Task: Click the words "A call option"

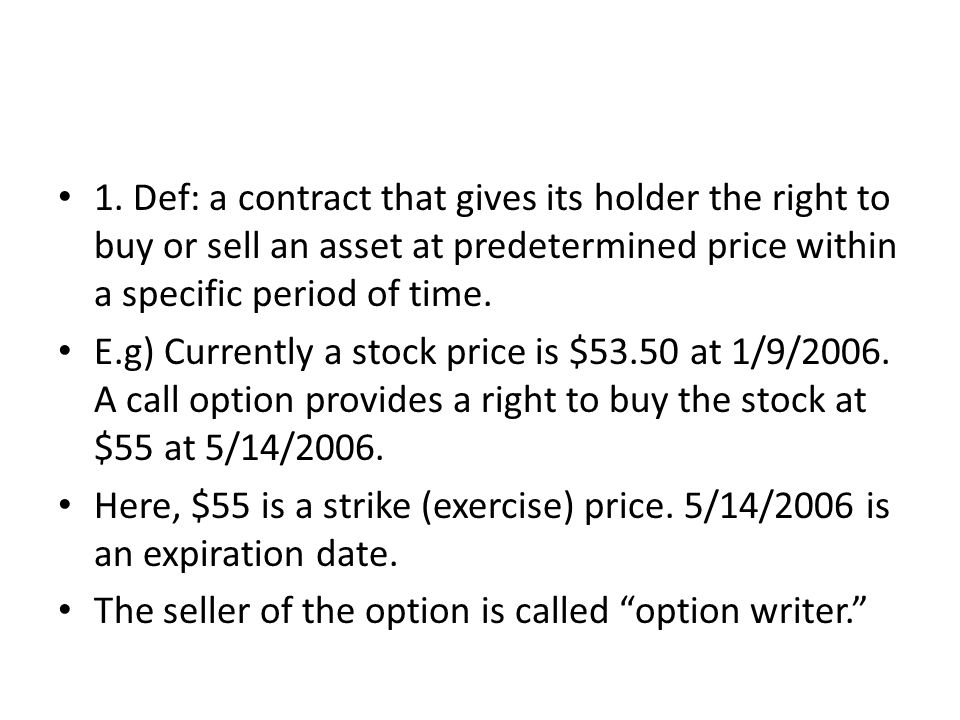Action: click(194, 402)
